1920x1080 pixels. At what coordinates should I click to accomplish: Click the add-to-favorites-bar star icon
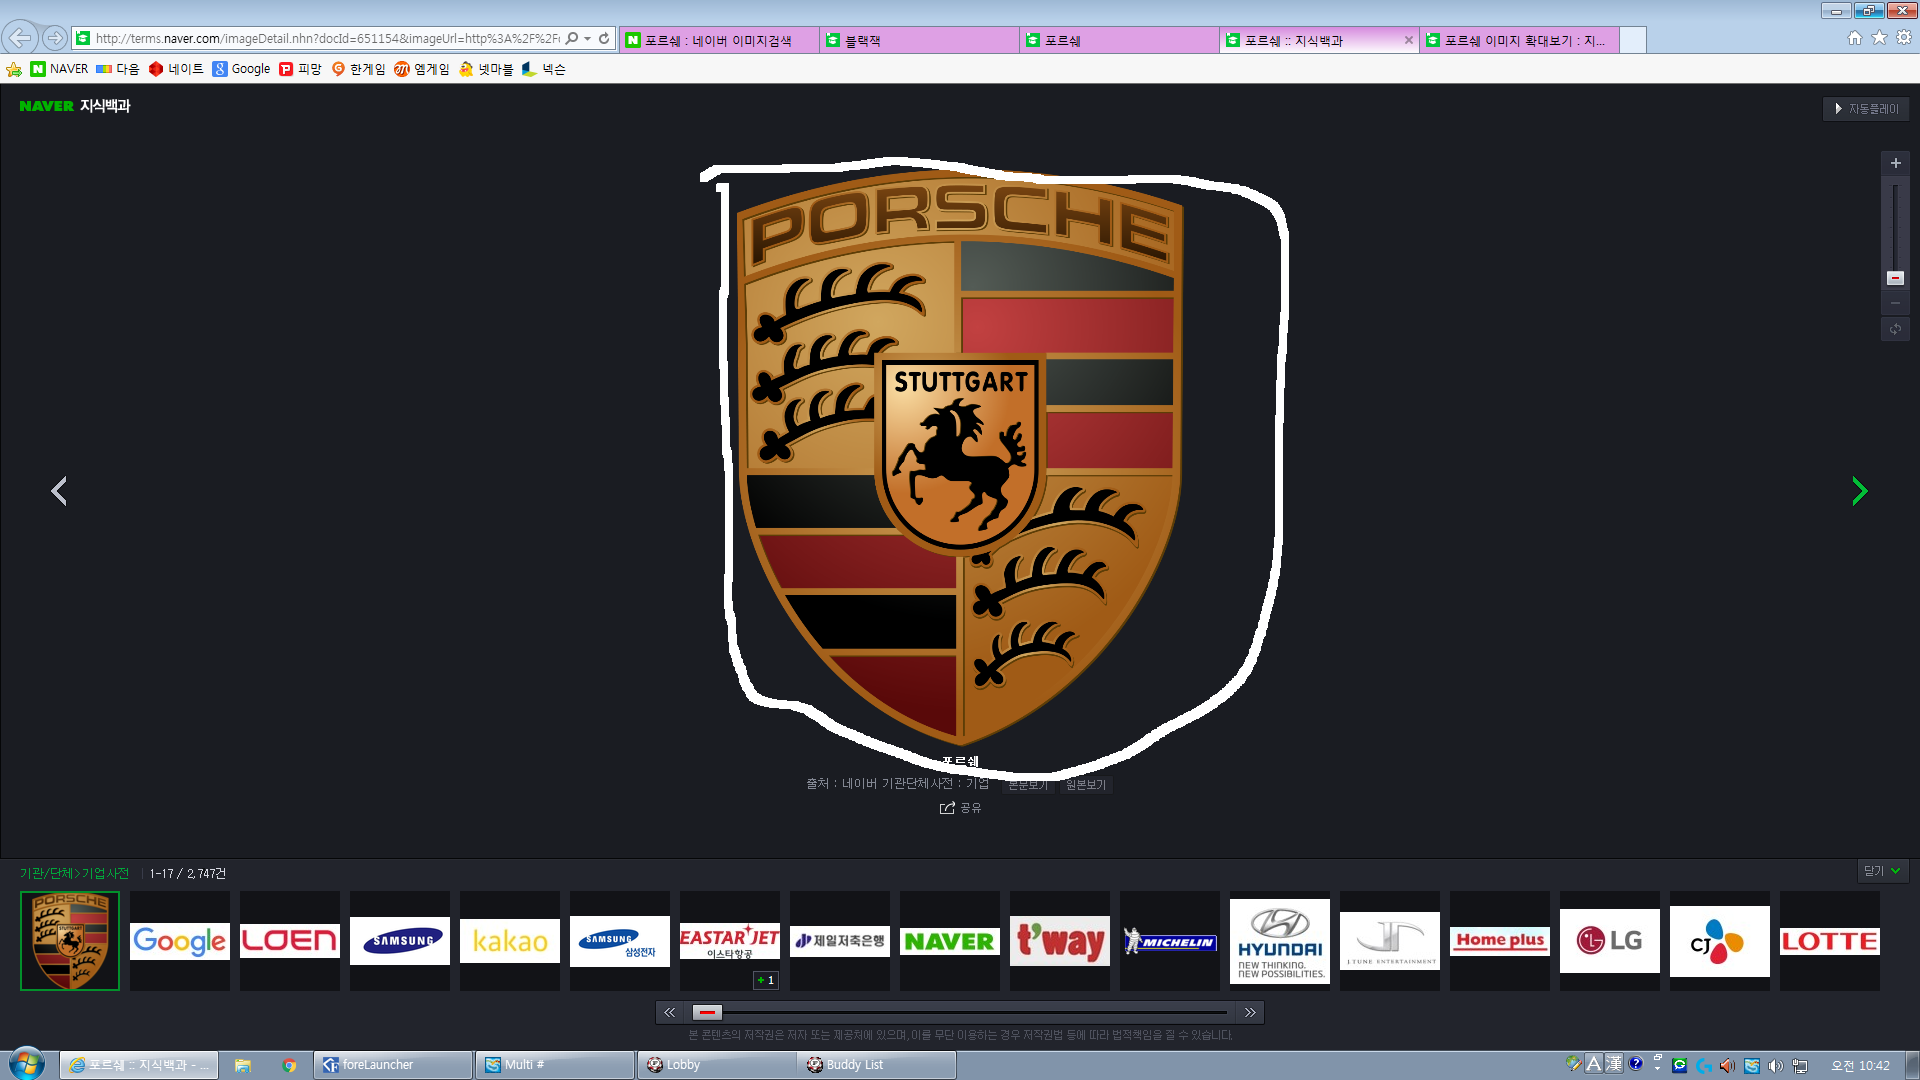(14, 69)
